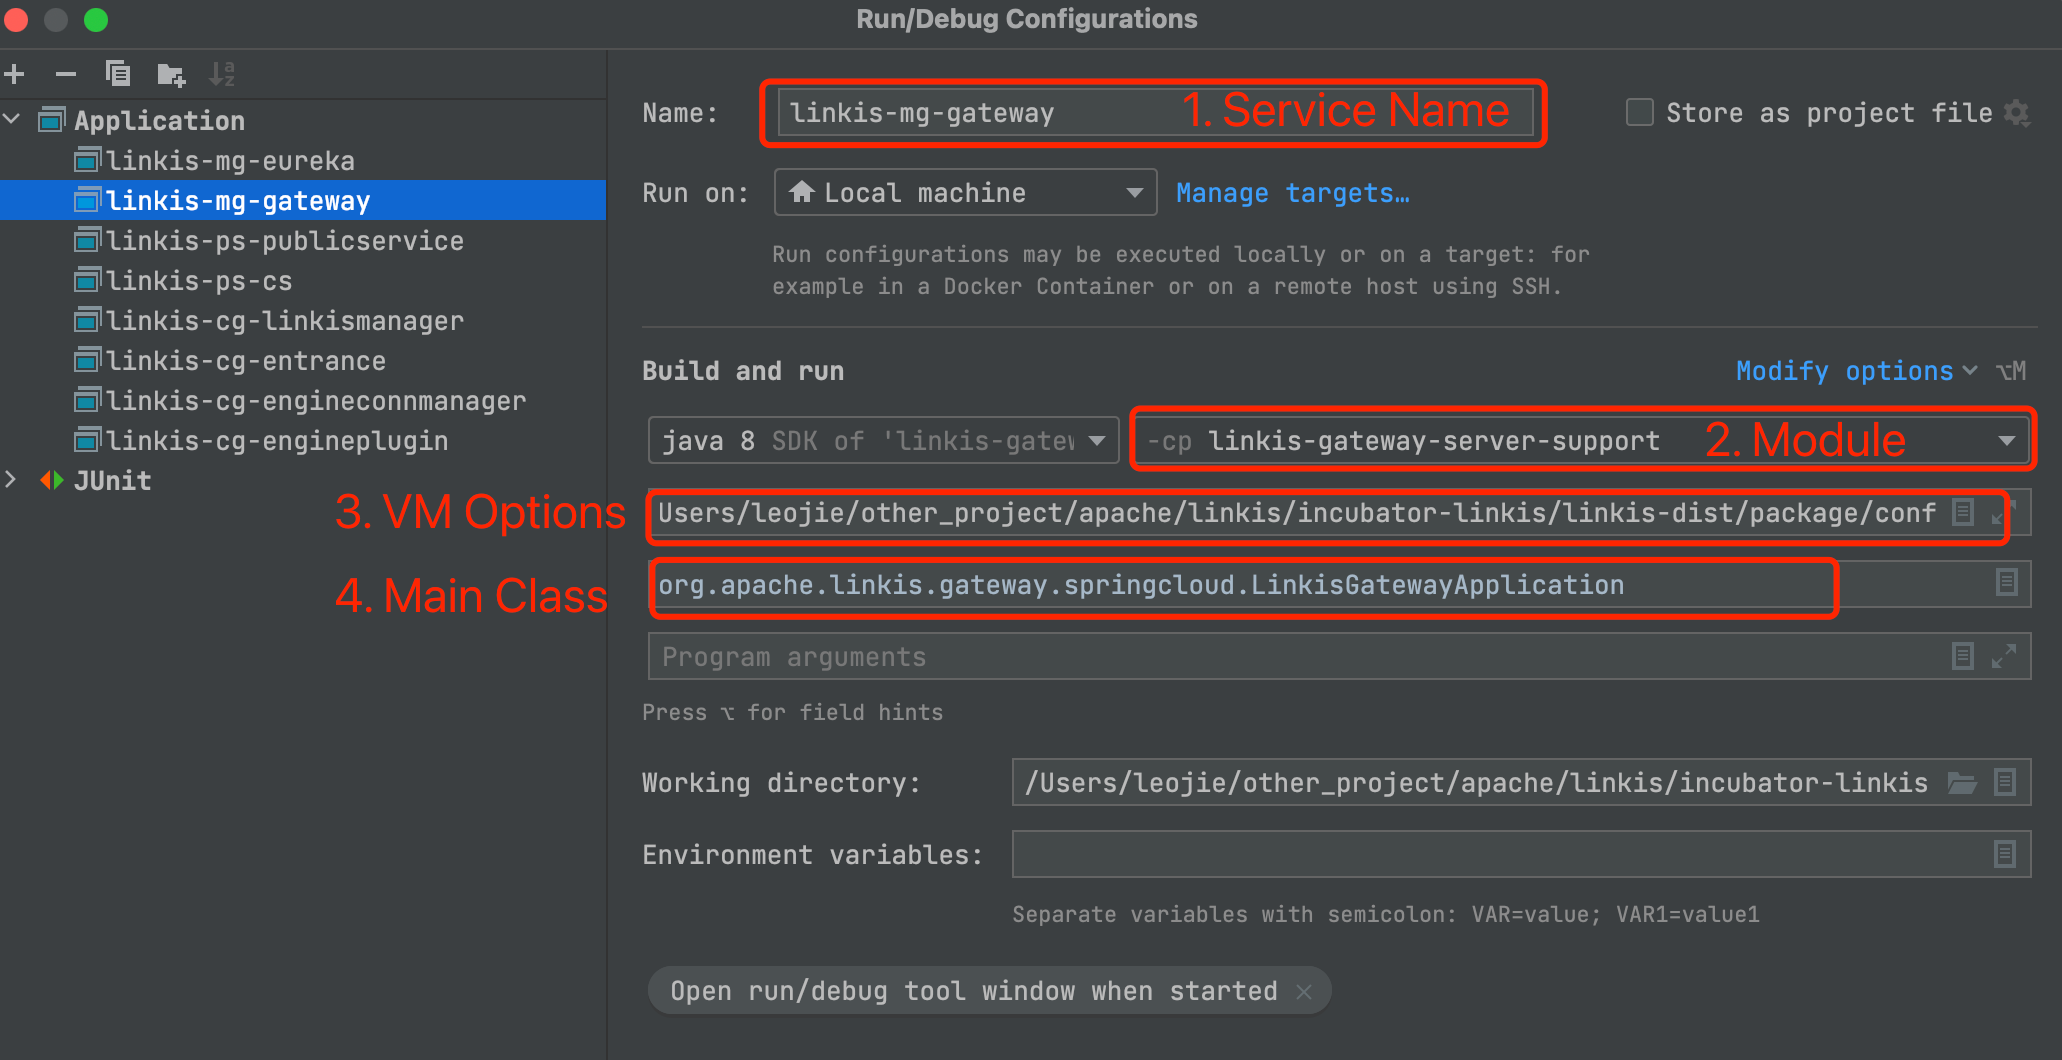Screen dimensions: 2062x1060
Task: Remove the Open run/debug tool window tag
Action: [x=1304, y=991]
